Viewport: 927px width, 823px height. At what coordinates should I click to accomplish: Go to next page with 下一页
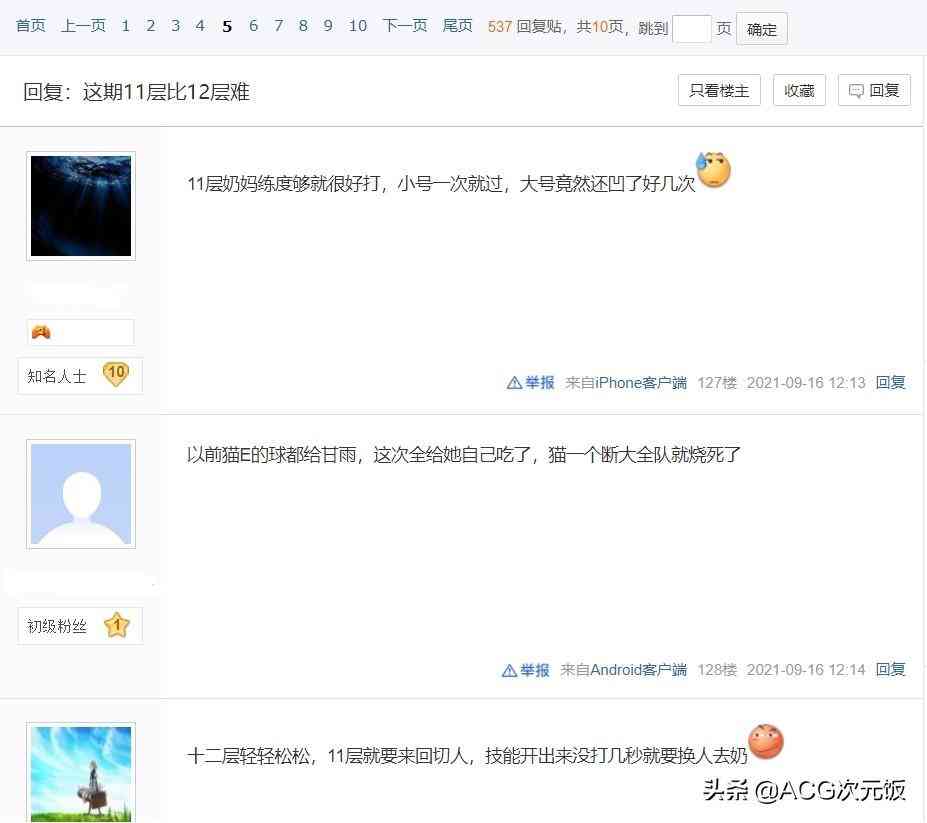405,26
